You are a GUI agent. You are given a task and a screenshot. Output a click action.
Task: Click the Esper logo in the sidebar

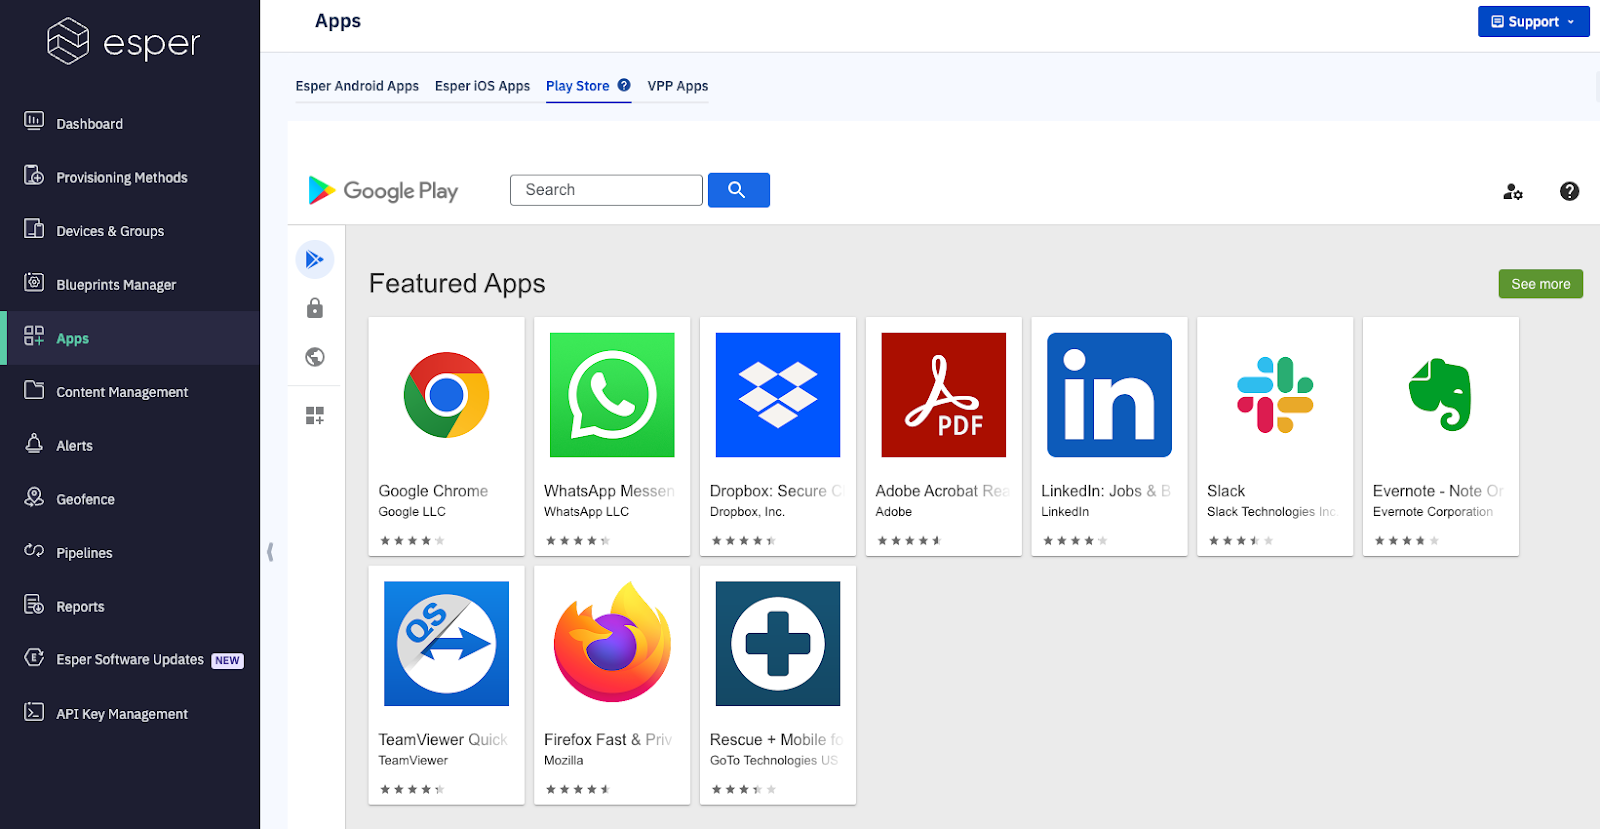point(124,41)
